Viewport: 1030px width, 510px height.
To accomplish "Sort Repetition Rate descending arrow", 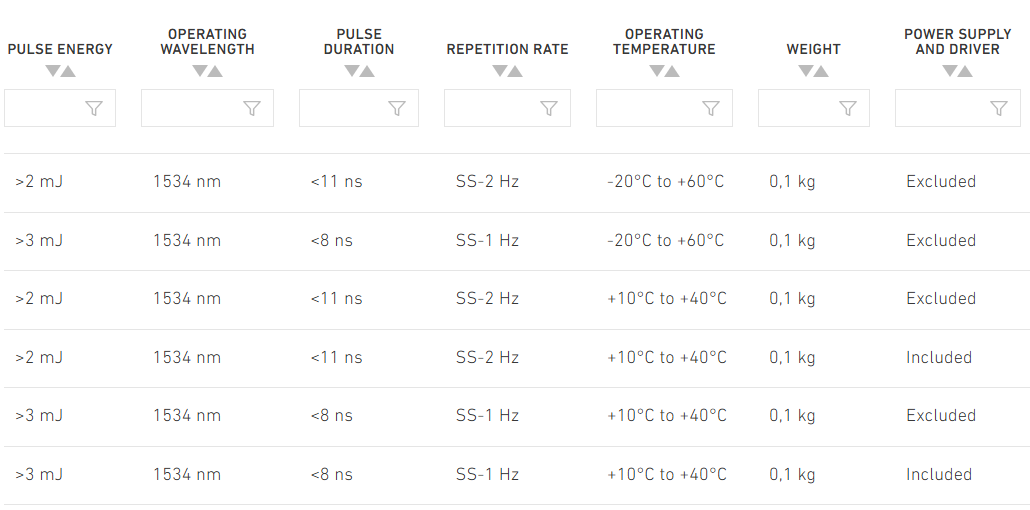I will tap(500, 71).
